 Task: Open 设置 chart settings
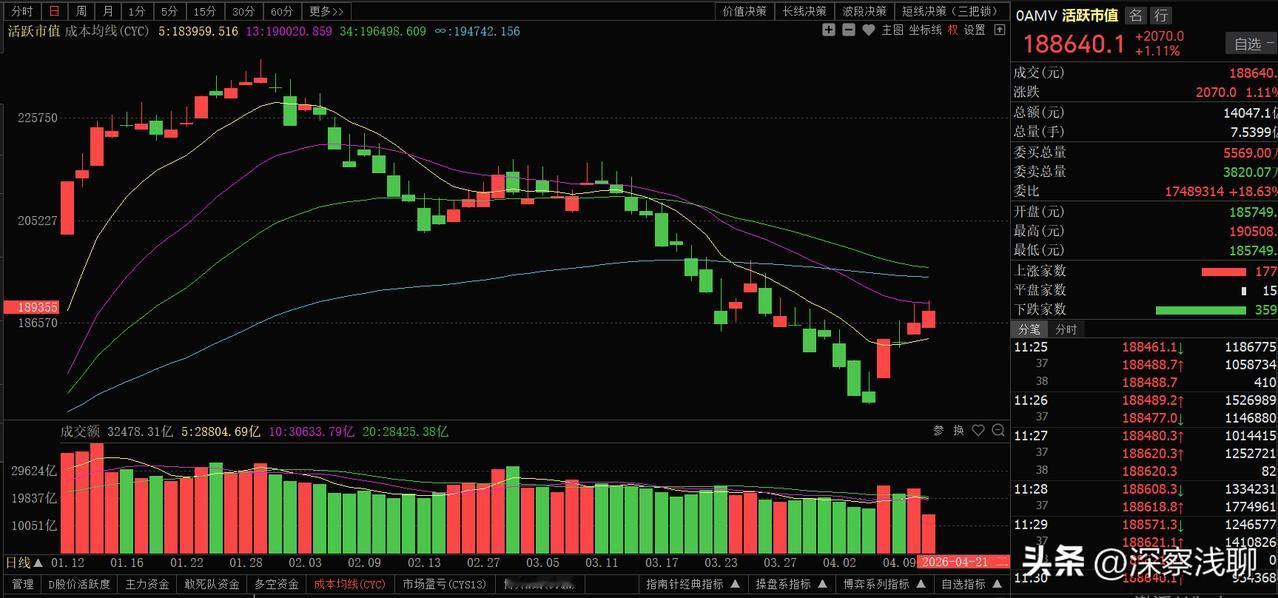click(x=975, y=30)
